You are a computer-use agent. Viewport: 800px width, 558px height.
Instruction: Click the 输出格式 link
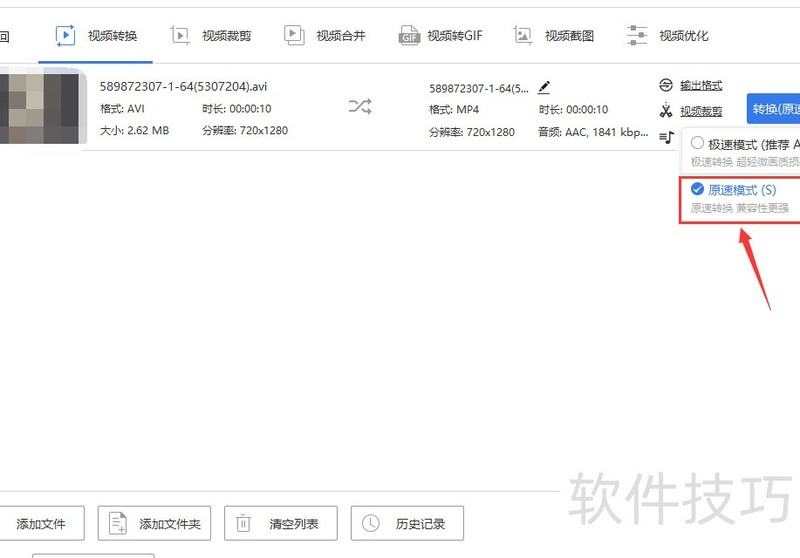[x=701, y=86]
